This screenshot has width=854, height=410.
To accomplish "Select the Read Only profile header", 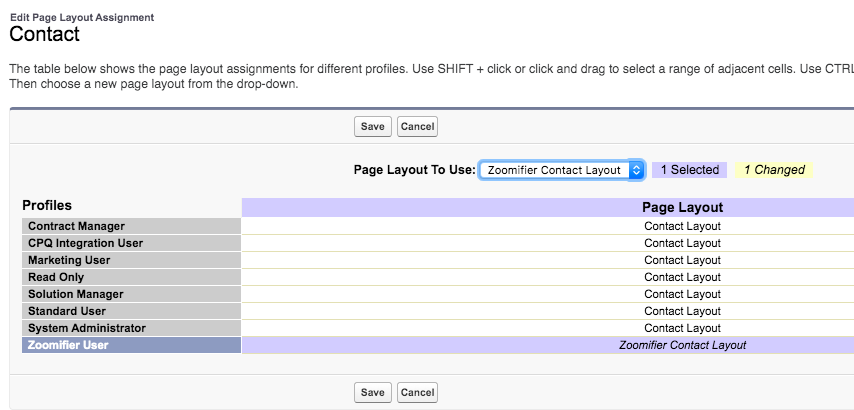I will [x=131, y=277].
